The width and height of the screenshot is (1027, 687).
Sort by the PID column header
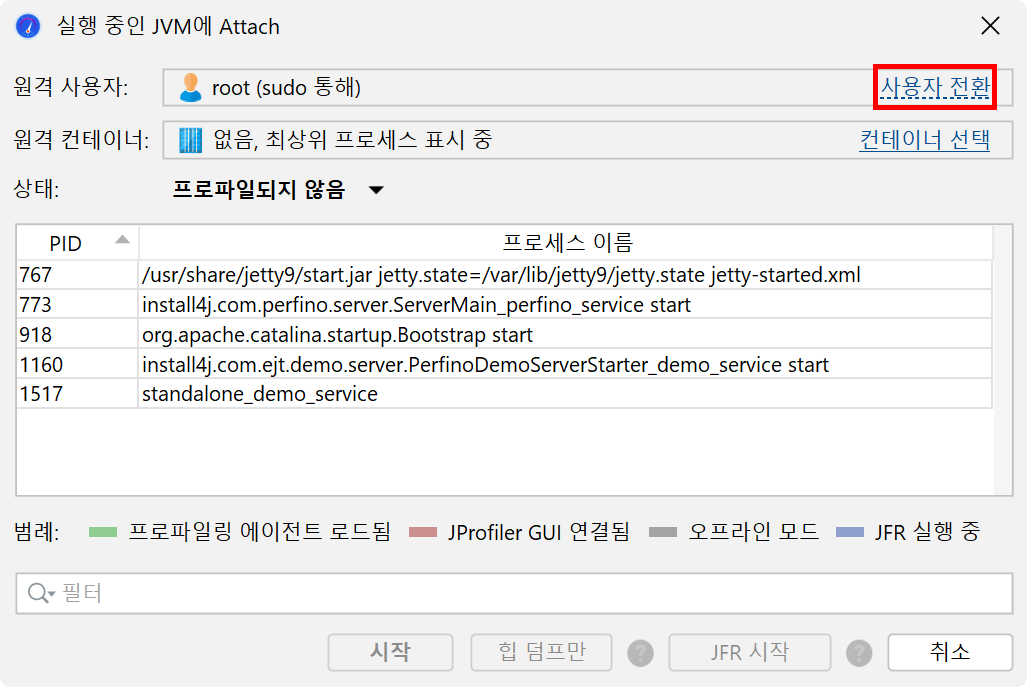[x=77, y=243]
